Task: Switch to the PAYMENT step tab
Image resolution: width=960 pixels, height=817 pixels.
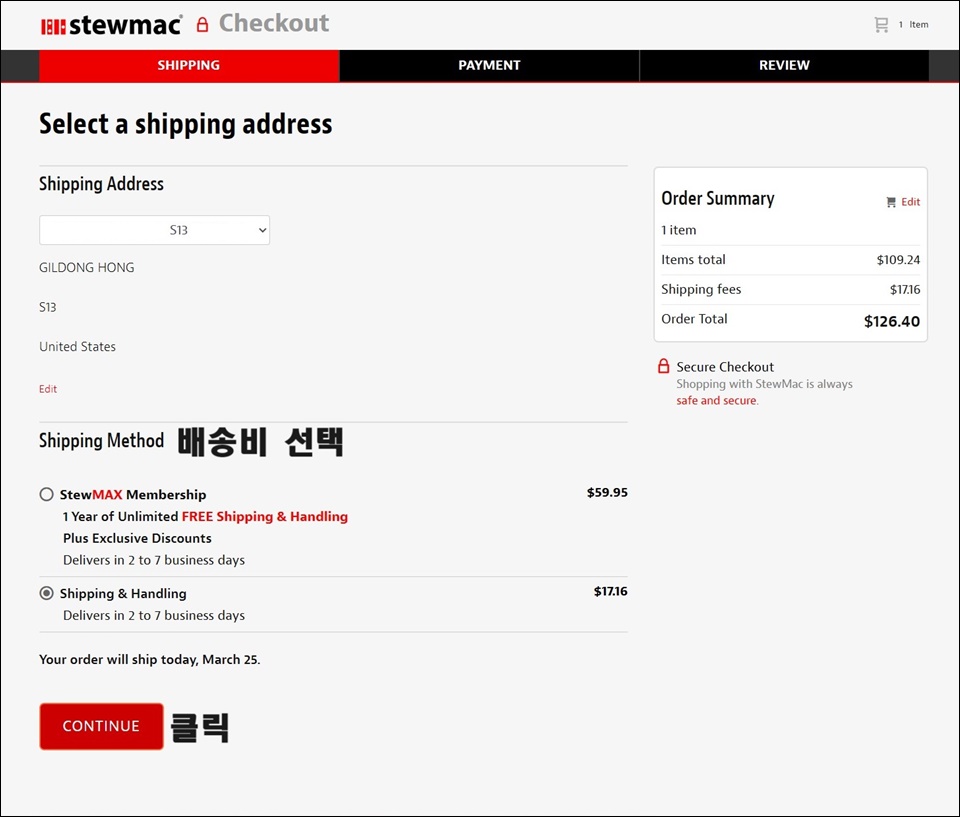Action: 489,66
